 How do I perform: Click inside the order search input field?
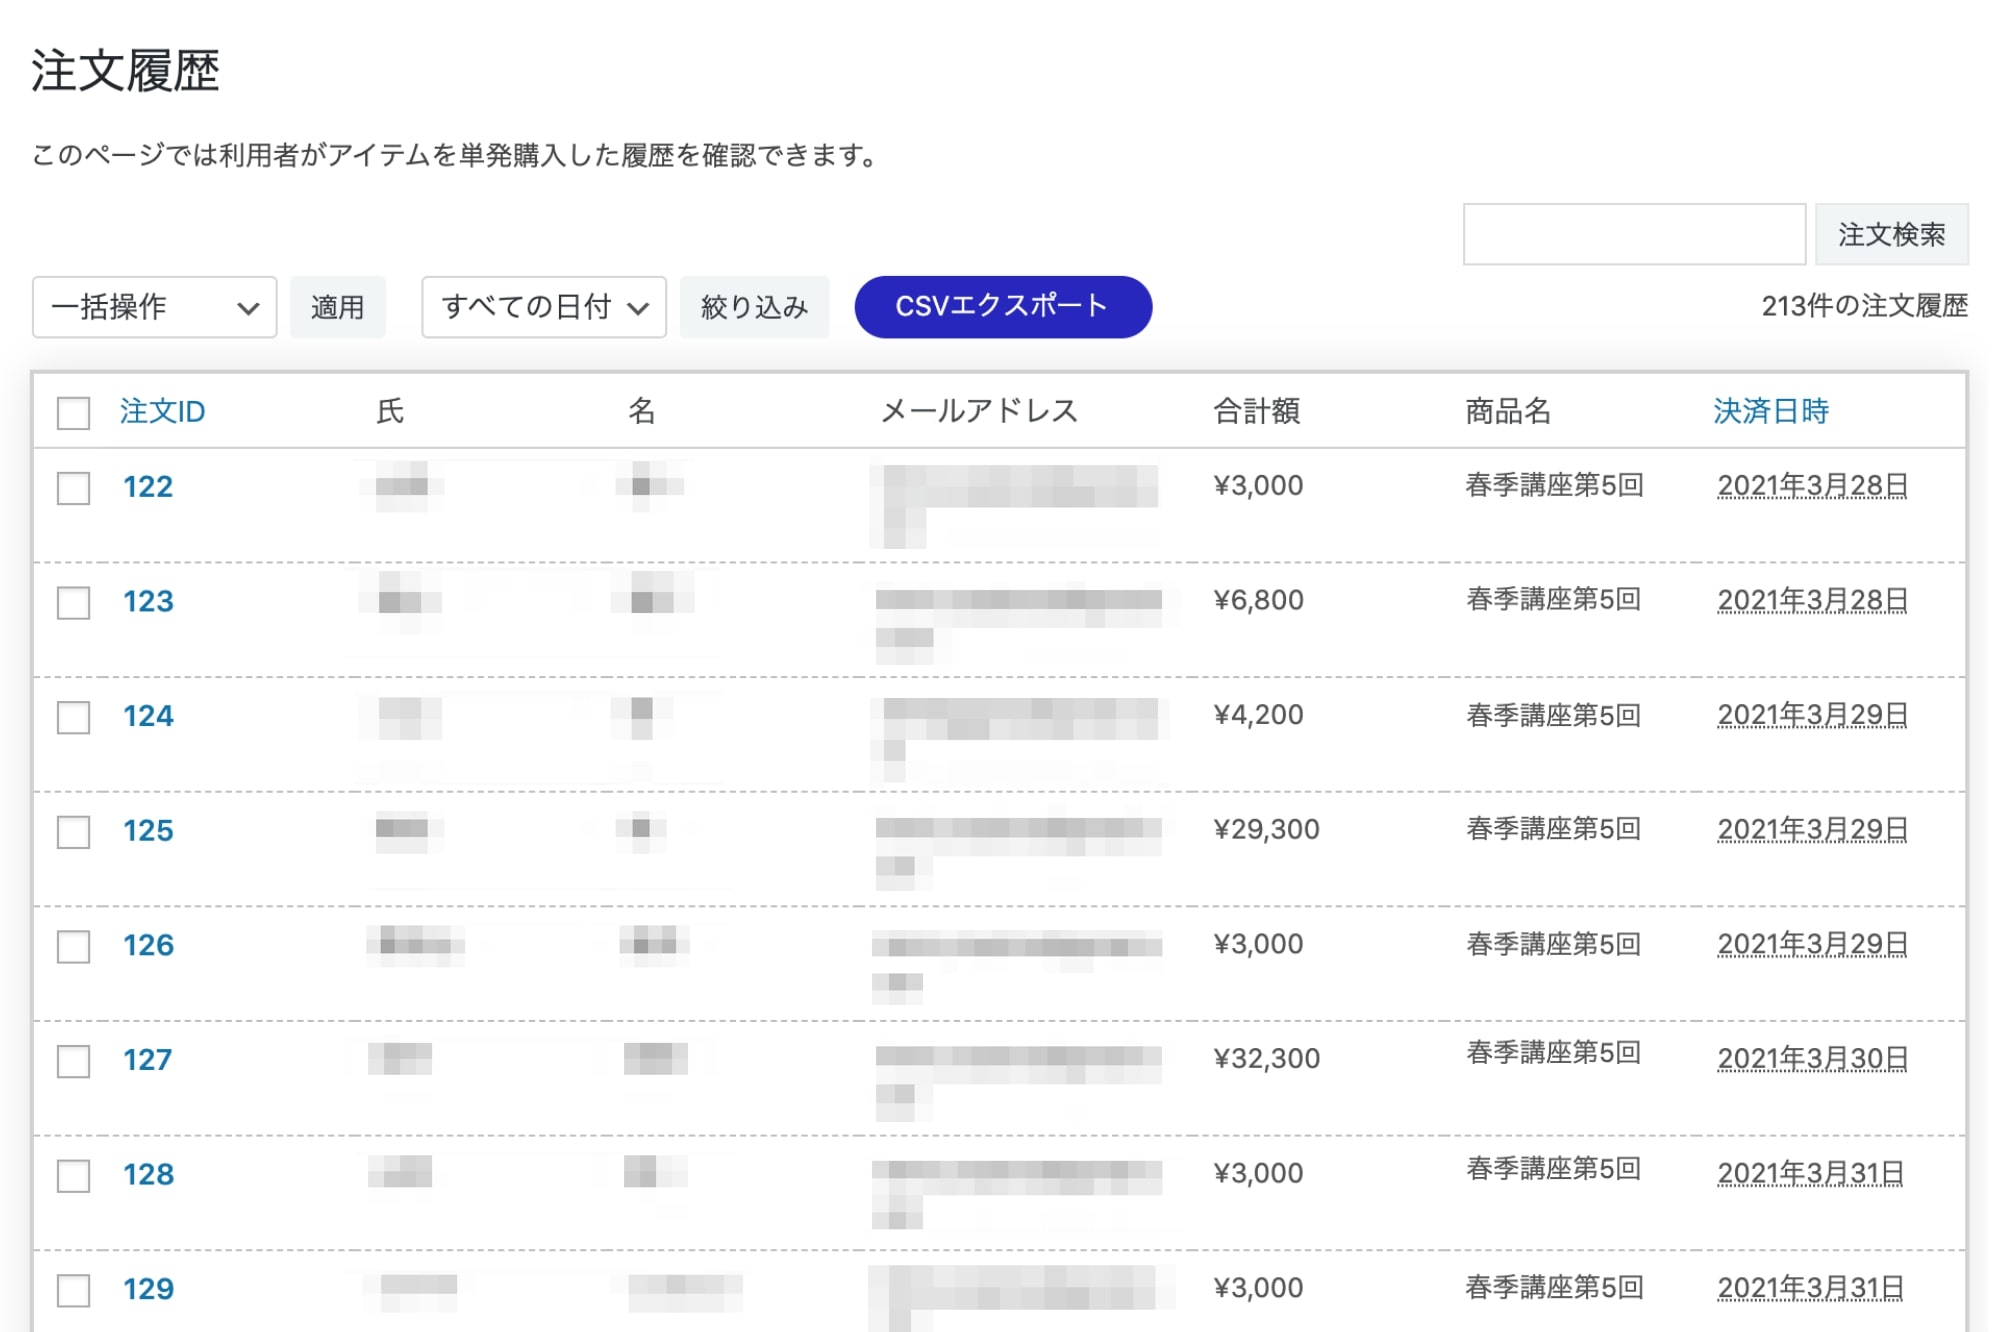point(1634,234)
